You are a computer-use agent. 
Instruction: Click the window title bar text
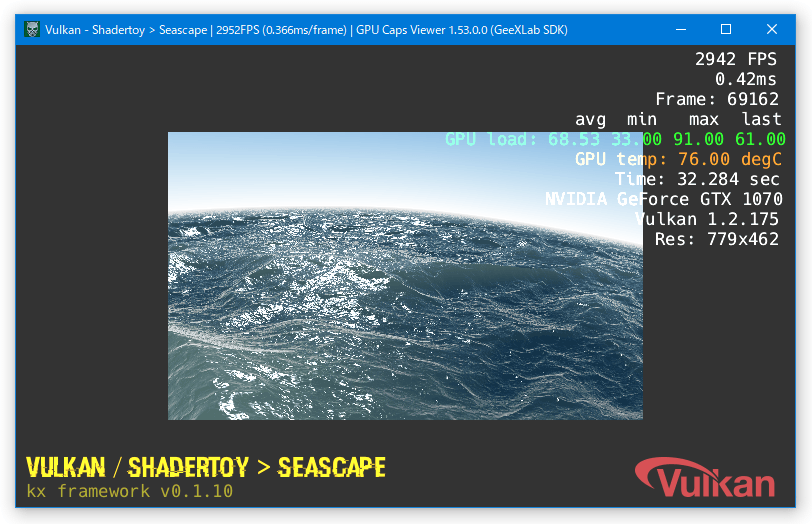(x=306, y=30)
